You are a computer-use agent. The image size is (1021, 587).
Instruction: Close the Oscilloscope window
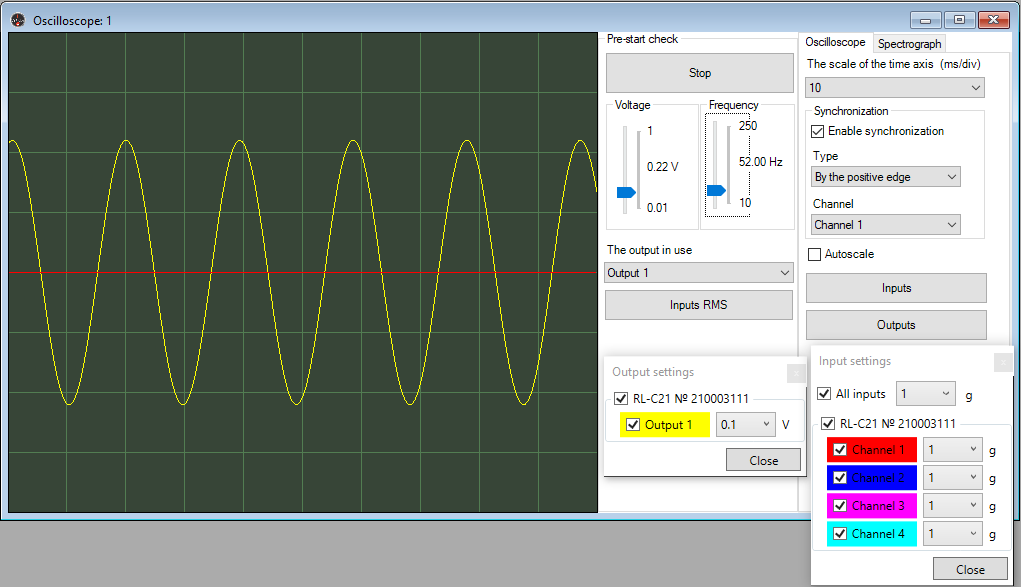[x=994, y=20]
